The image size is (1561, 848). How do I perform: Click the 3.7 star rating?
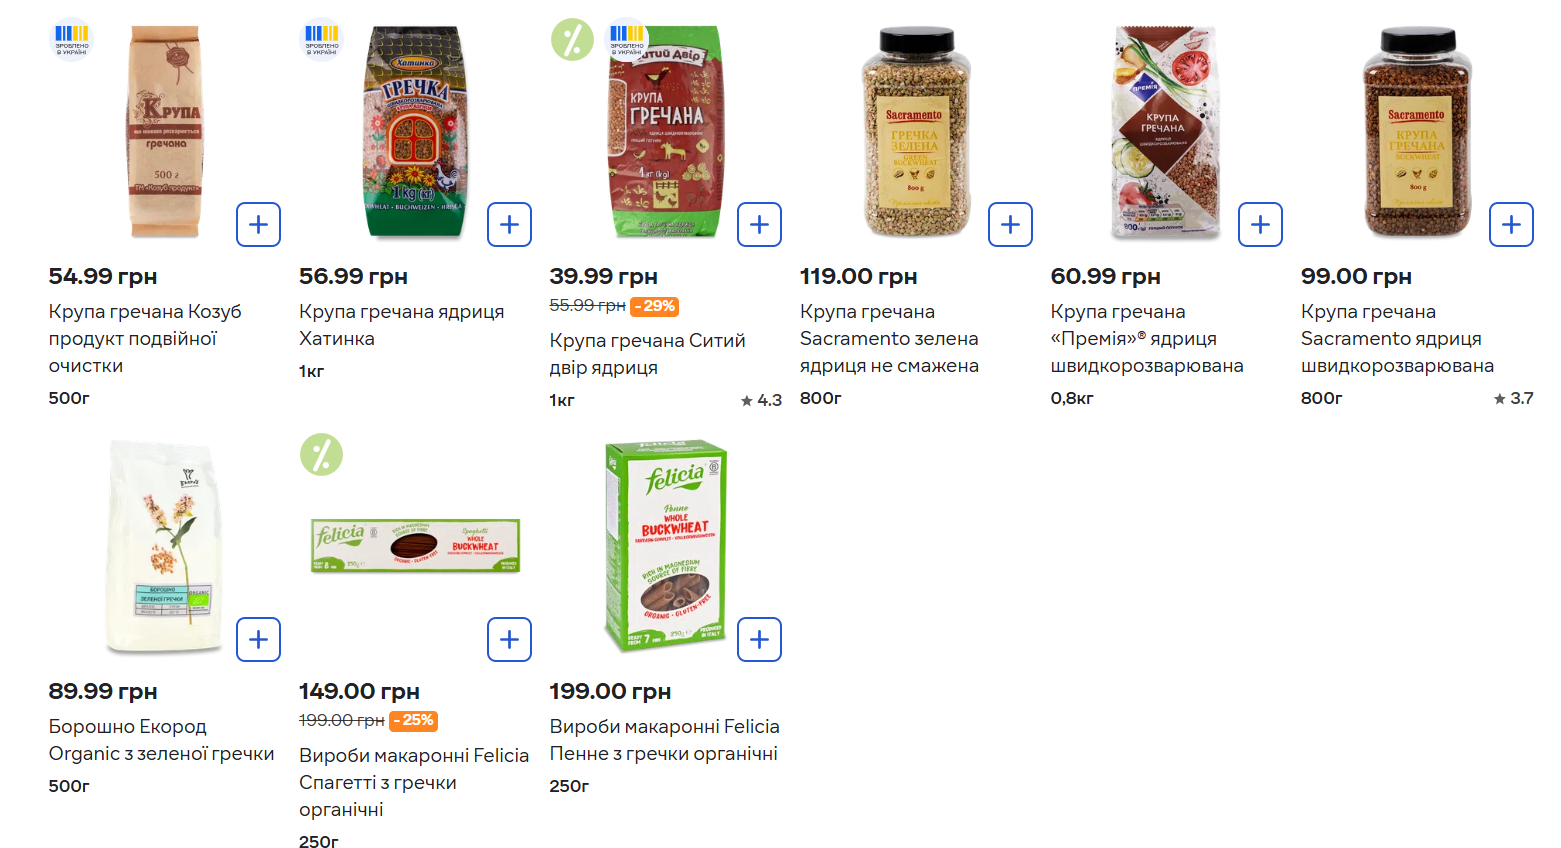click(x=1513, y=398)
